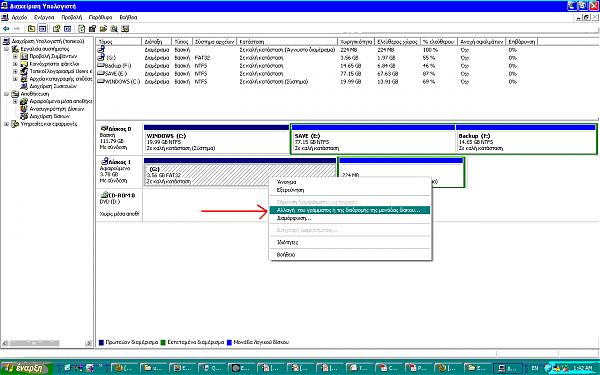600x375 pixels.
Task: Click the Κατάσταση column header
Action: click(x=287, y=42)
